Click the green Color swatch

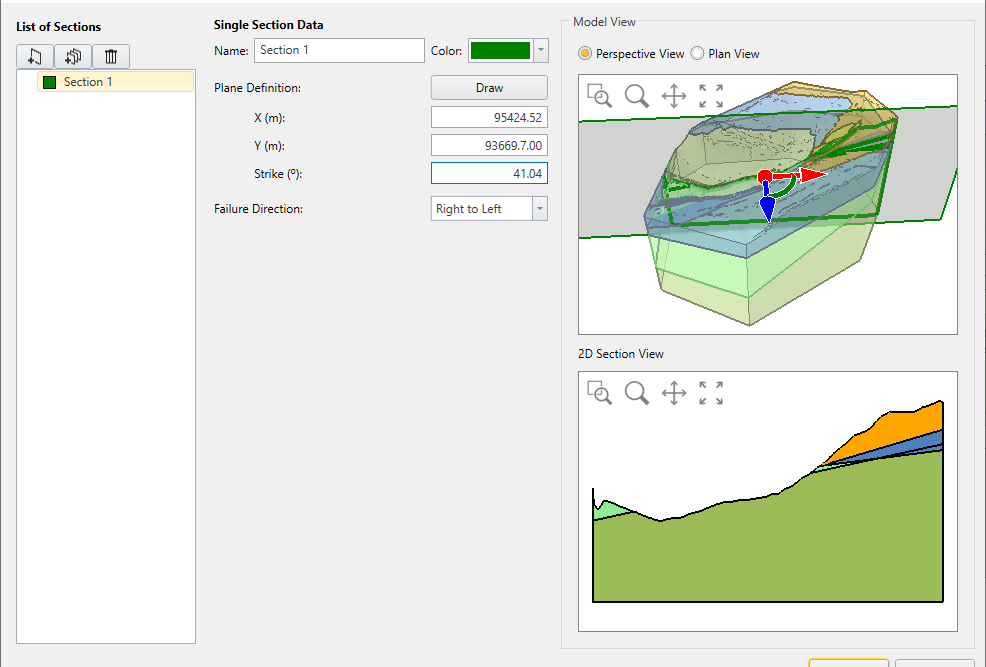point(501,50)
